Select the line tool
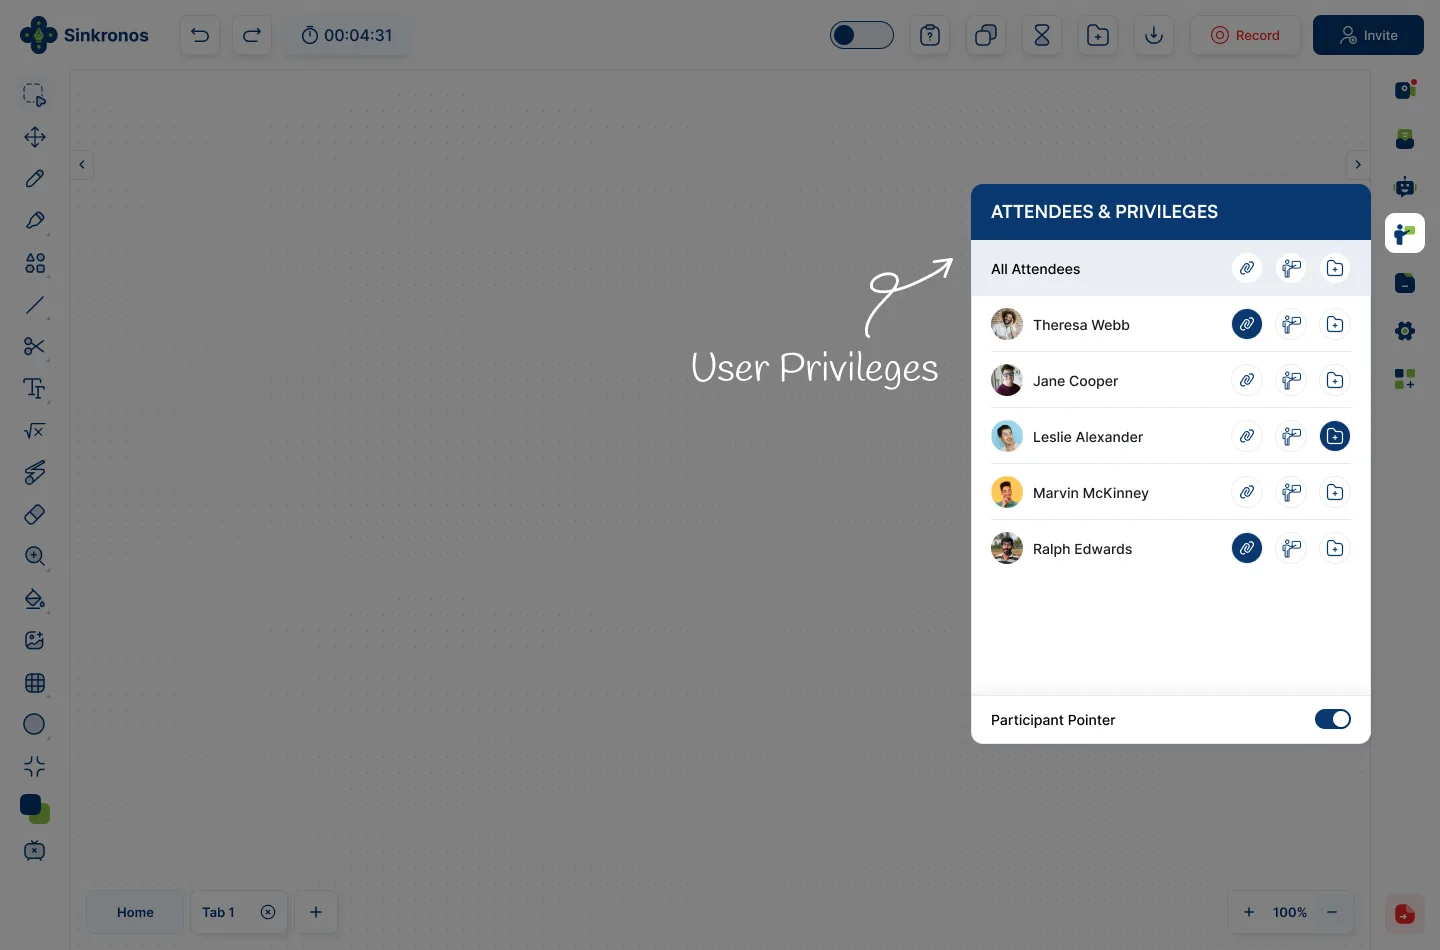The image size is (1440, 950). click(x=35, y=305)
